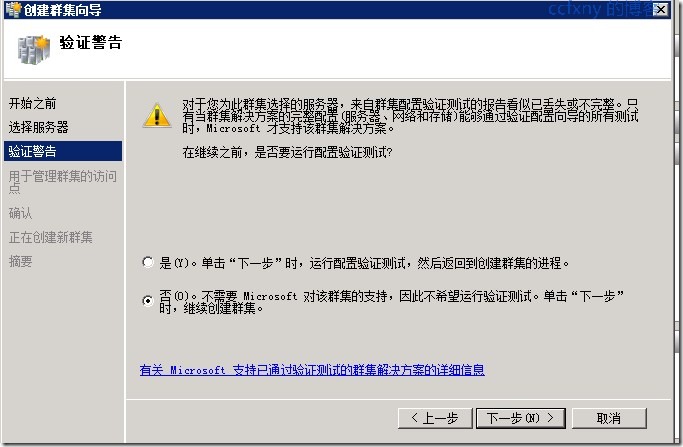Select the highlighted 验证警告 step
The image size is (683, 447).
coord(63,151)
